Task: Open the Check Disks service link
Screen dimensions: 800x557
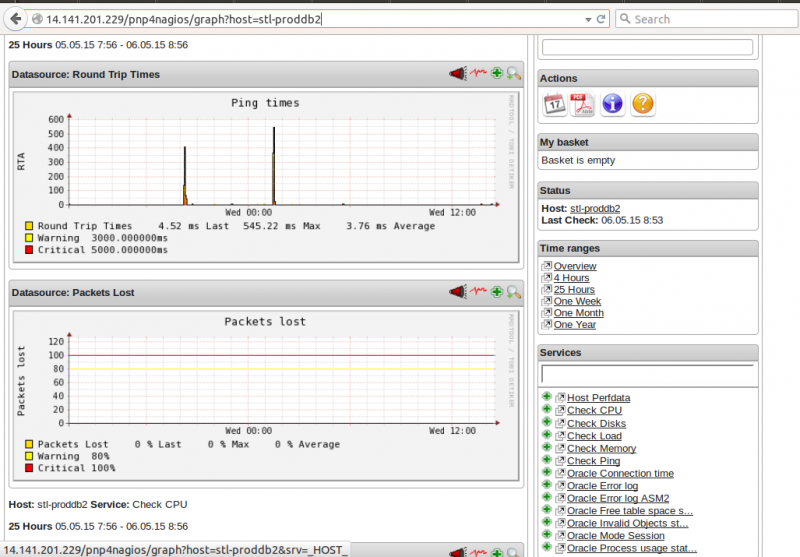Action: coord(596,424)
